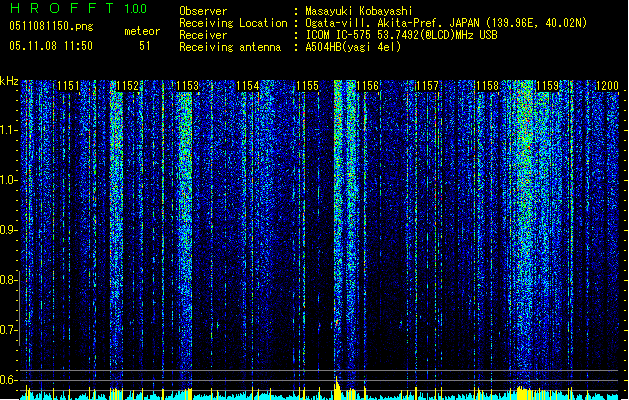The image size is (629, 400).
Task: Click location text Ogata-vill. Akita-Pref. JAPAN
Action: pyautogui.click(x=393, y=23)
